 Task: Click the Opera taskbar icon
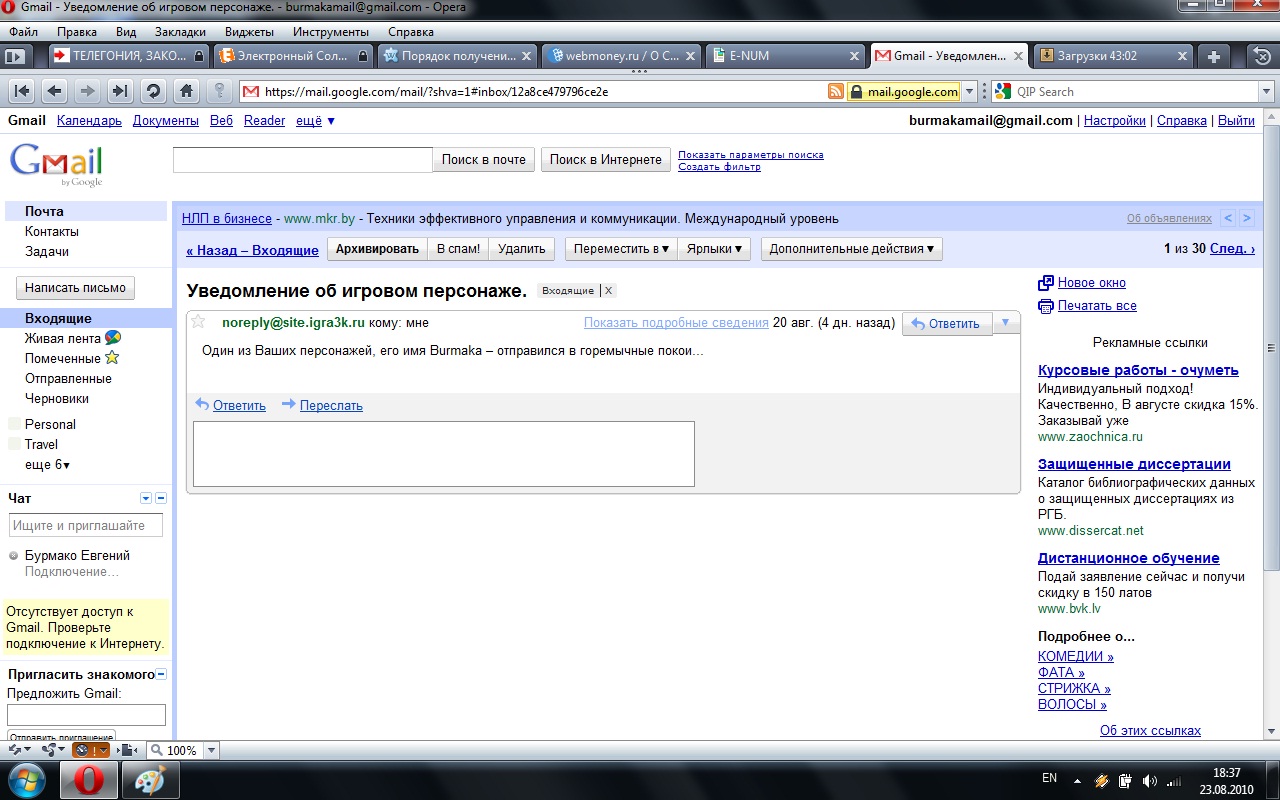(90, 780)
